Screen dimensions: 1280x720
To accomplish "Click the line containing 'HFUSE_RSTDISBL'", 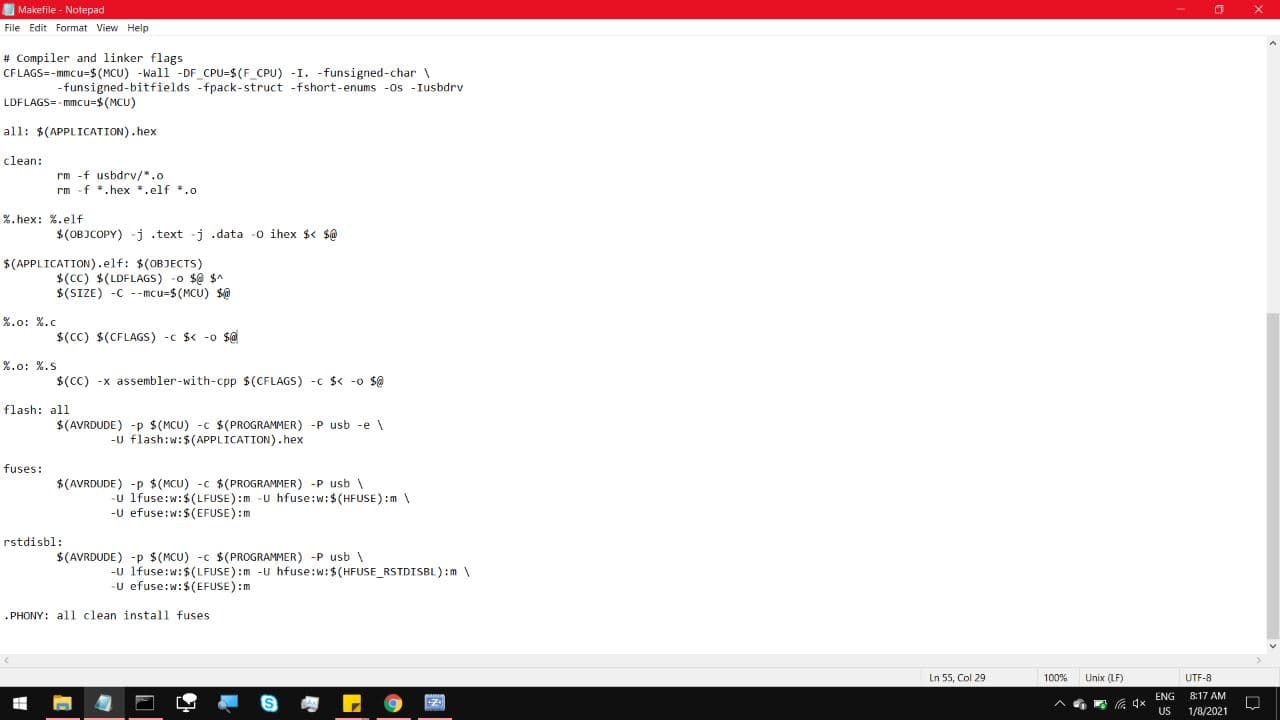I will 290,571.
